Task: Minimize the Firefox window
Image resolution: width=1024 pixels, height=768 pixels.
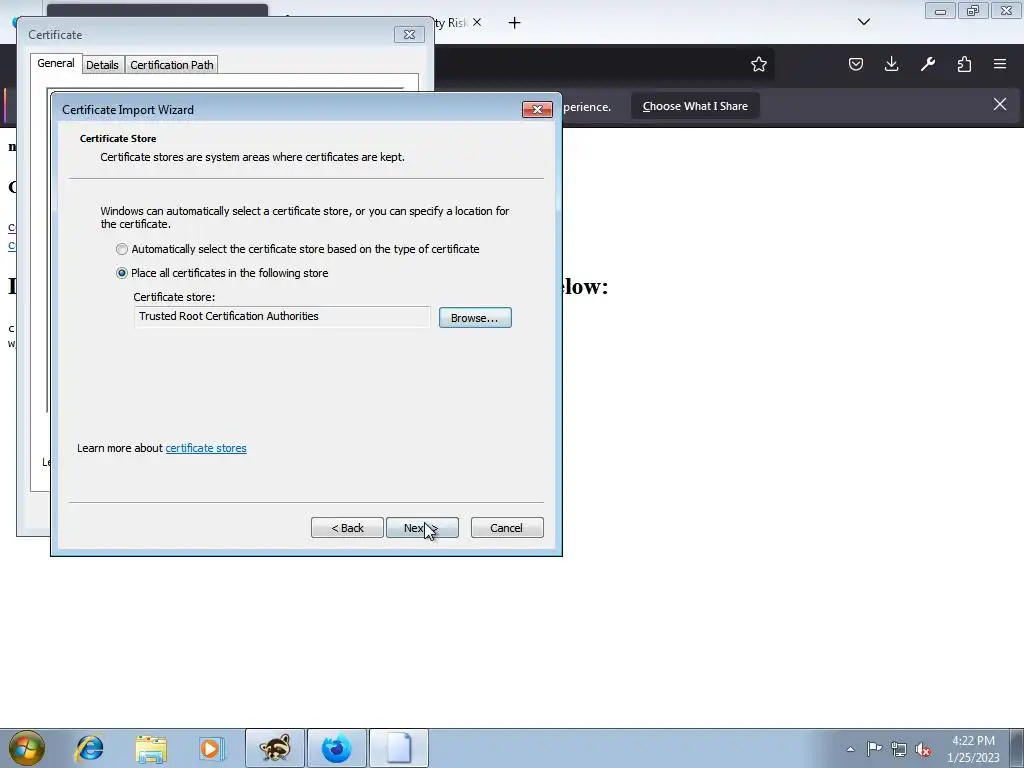Action: (940, 11)
